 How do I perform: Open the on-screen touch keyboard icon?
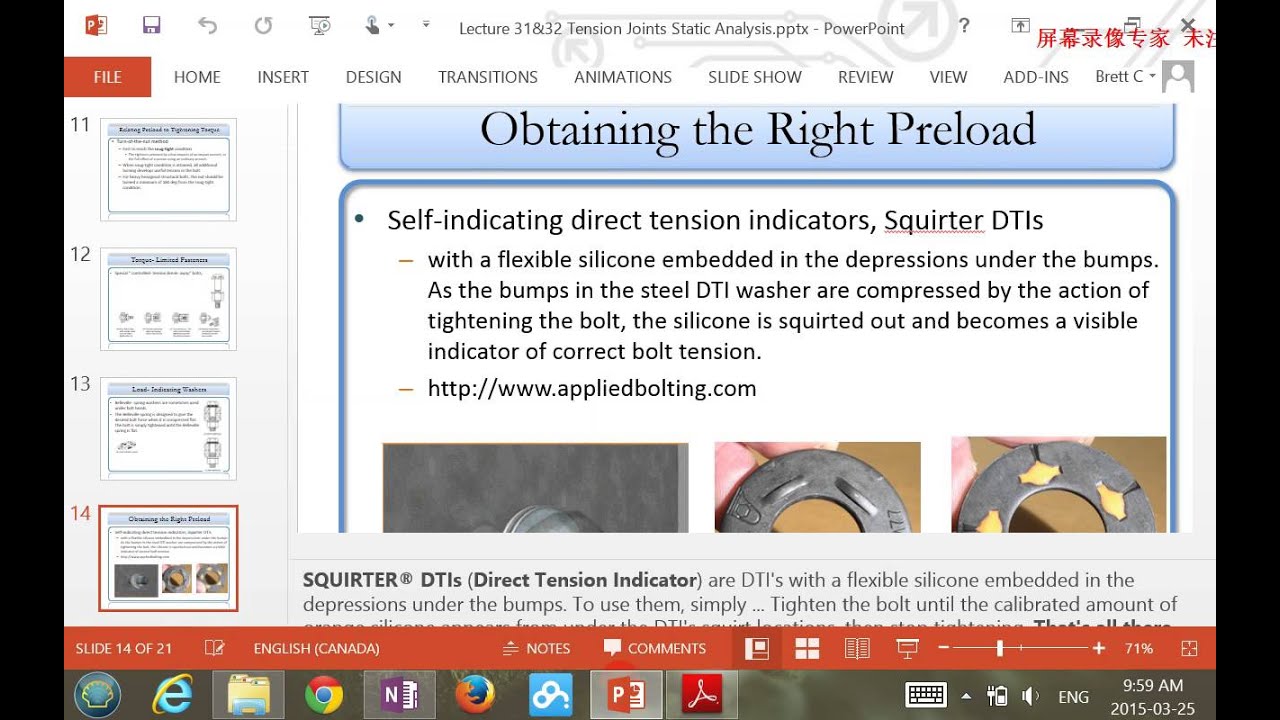pos(925,696)
